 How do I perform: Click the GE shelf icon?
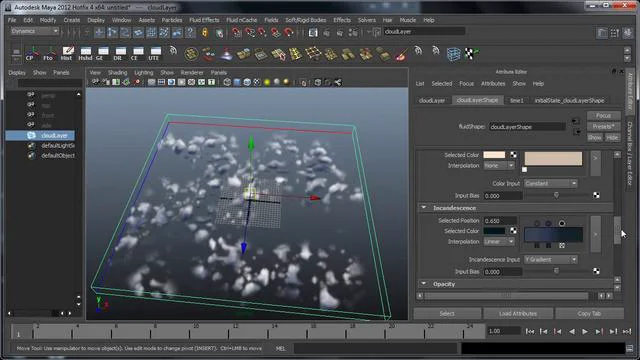pos(102,53)
